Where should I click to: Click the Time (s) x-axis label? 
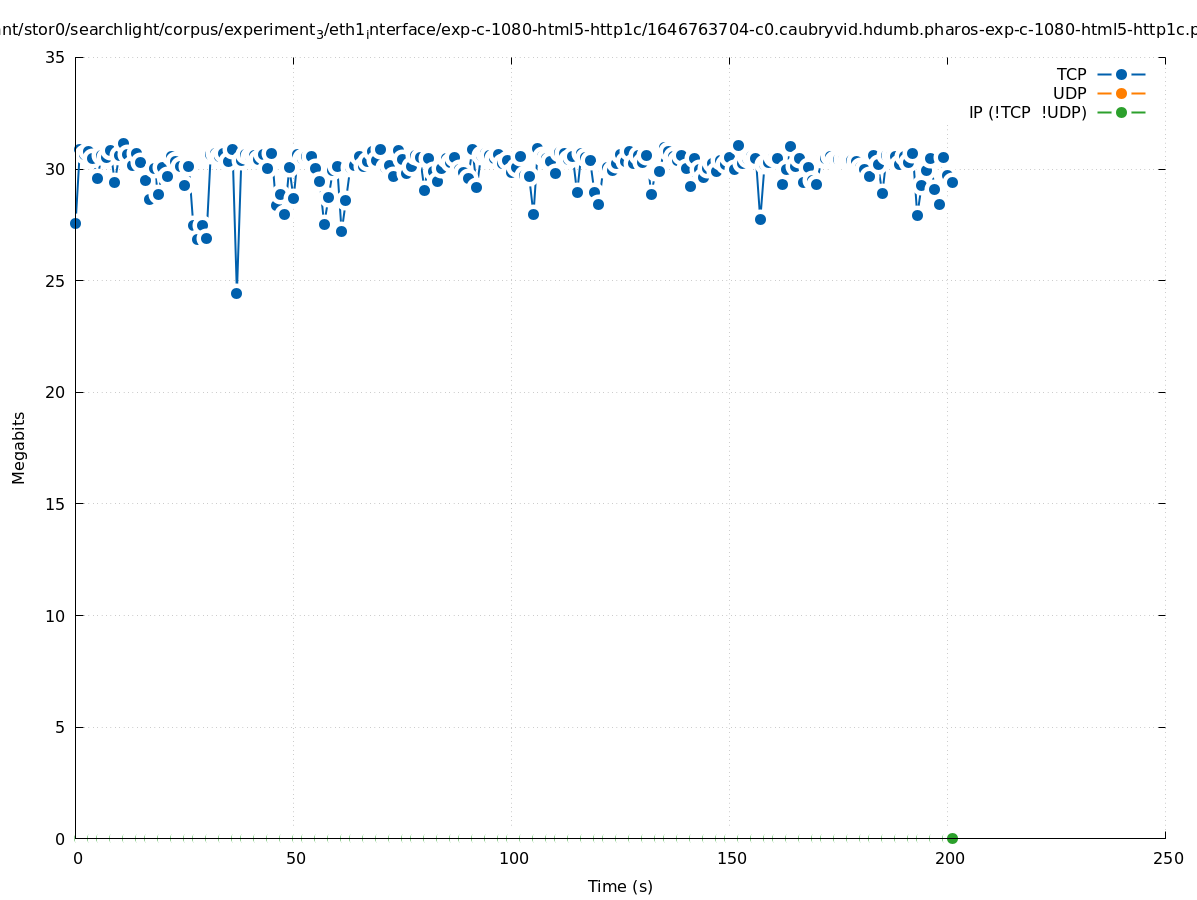620,886
